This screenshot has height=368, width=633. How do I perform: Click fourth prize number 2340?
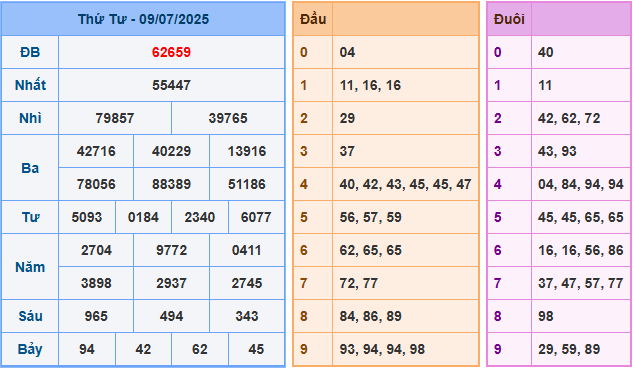coord(200,217)
